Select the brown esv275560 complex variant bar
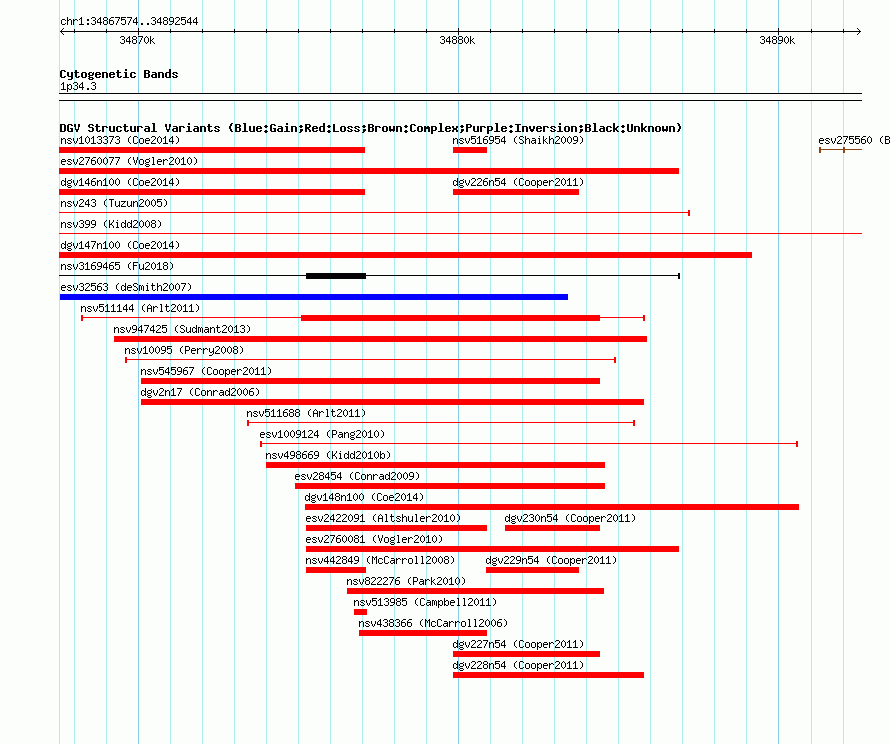This screenshot has width=890, height=744. tap(841, 150)
